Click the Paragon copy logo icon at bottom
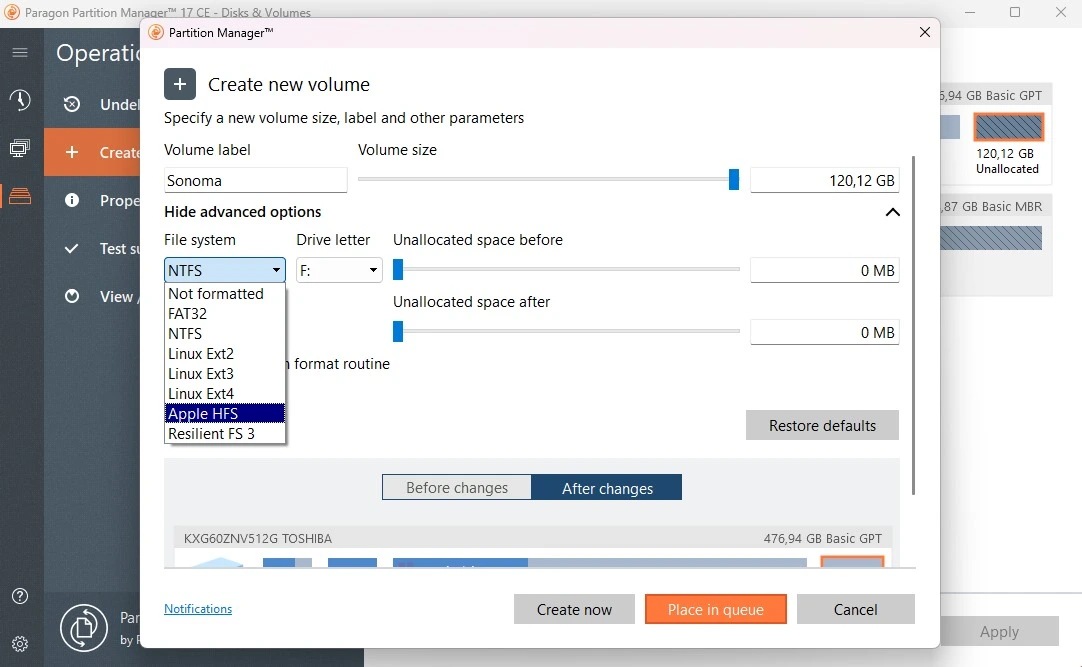The width and height of the screenshot is (1082, 667). [83, 628]
